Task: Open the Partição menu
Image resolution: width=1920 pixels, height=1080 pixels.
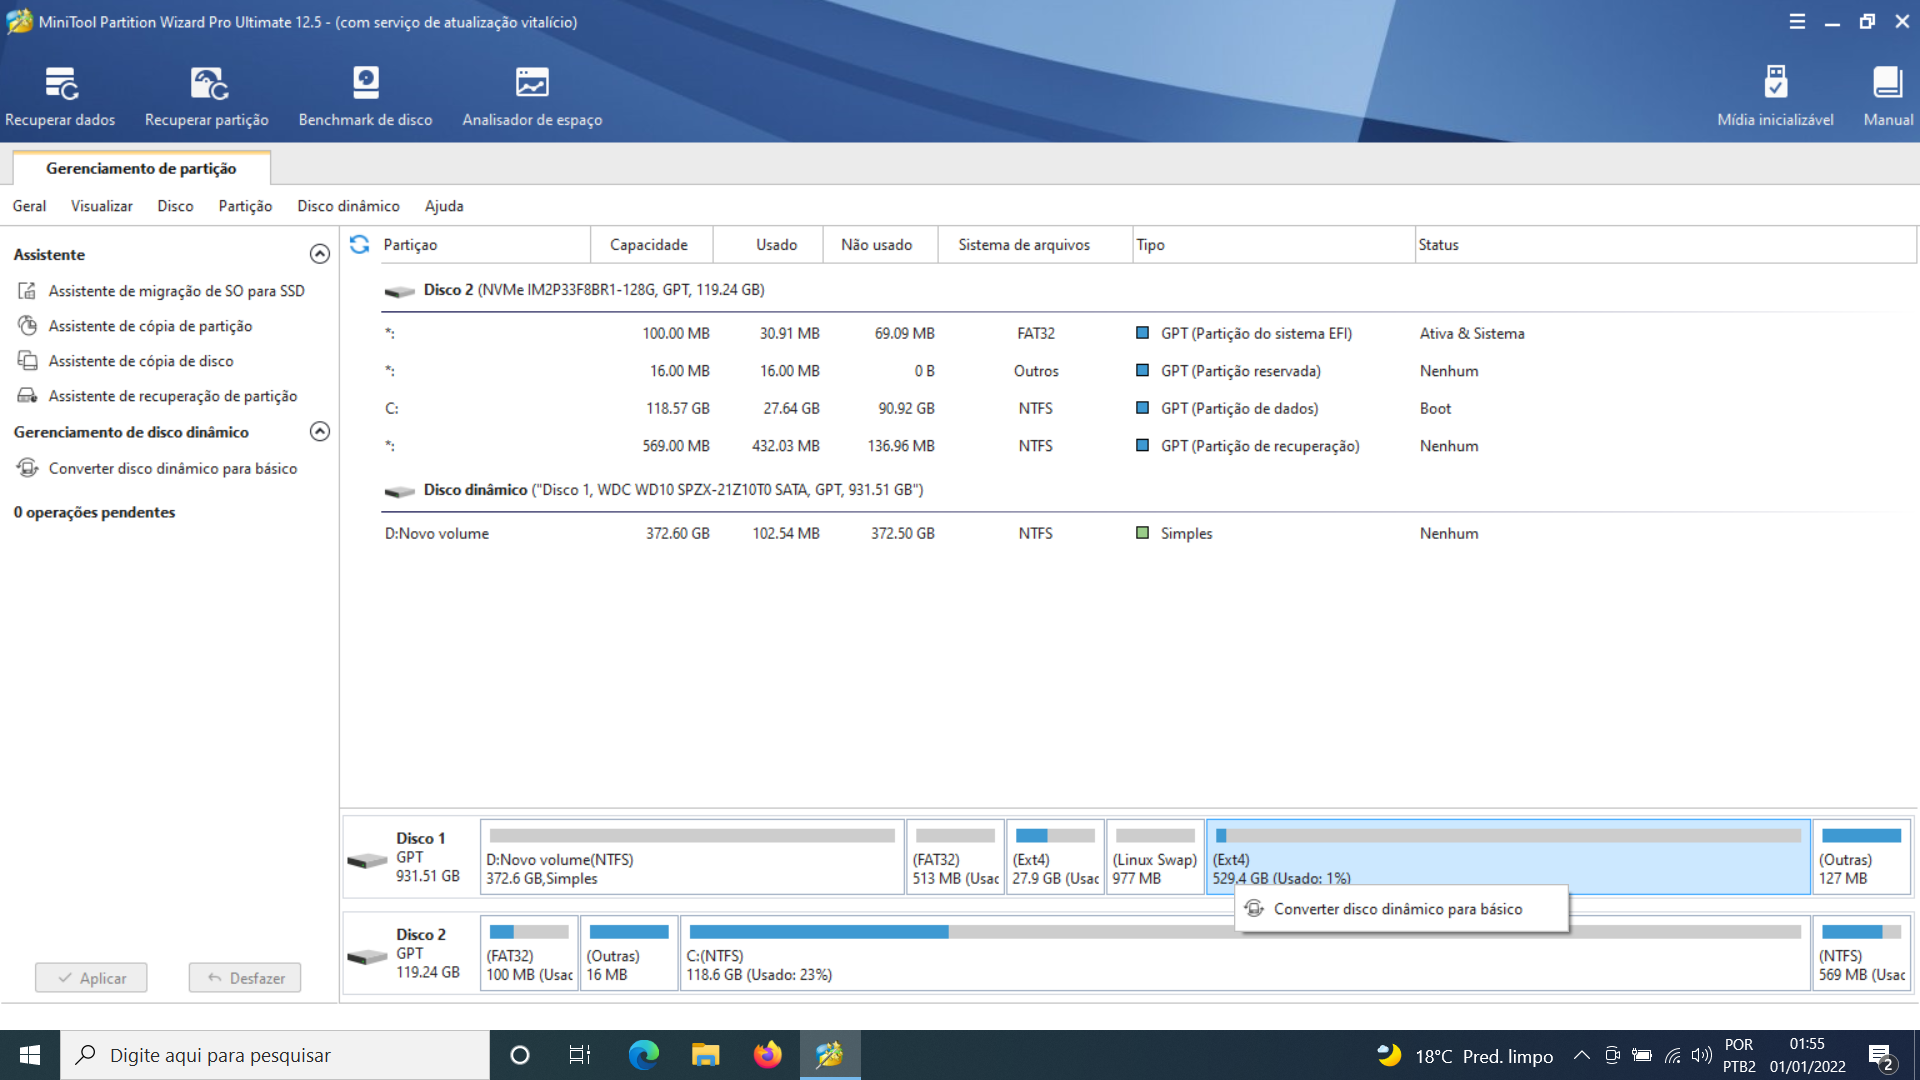Action: [245, 206]
